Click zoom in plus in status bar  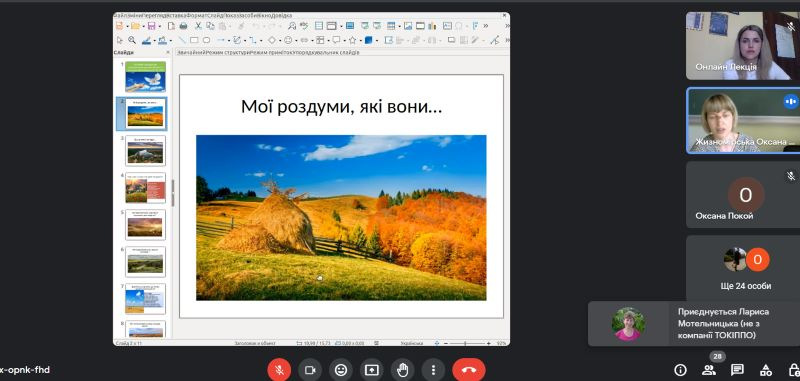click(x=489, y=343)
